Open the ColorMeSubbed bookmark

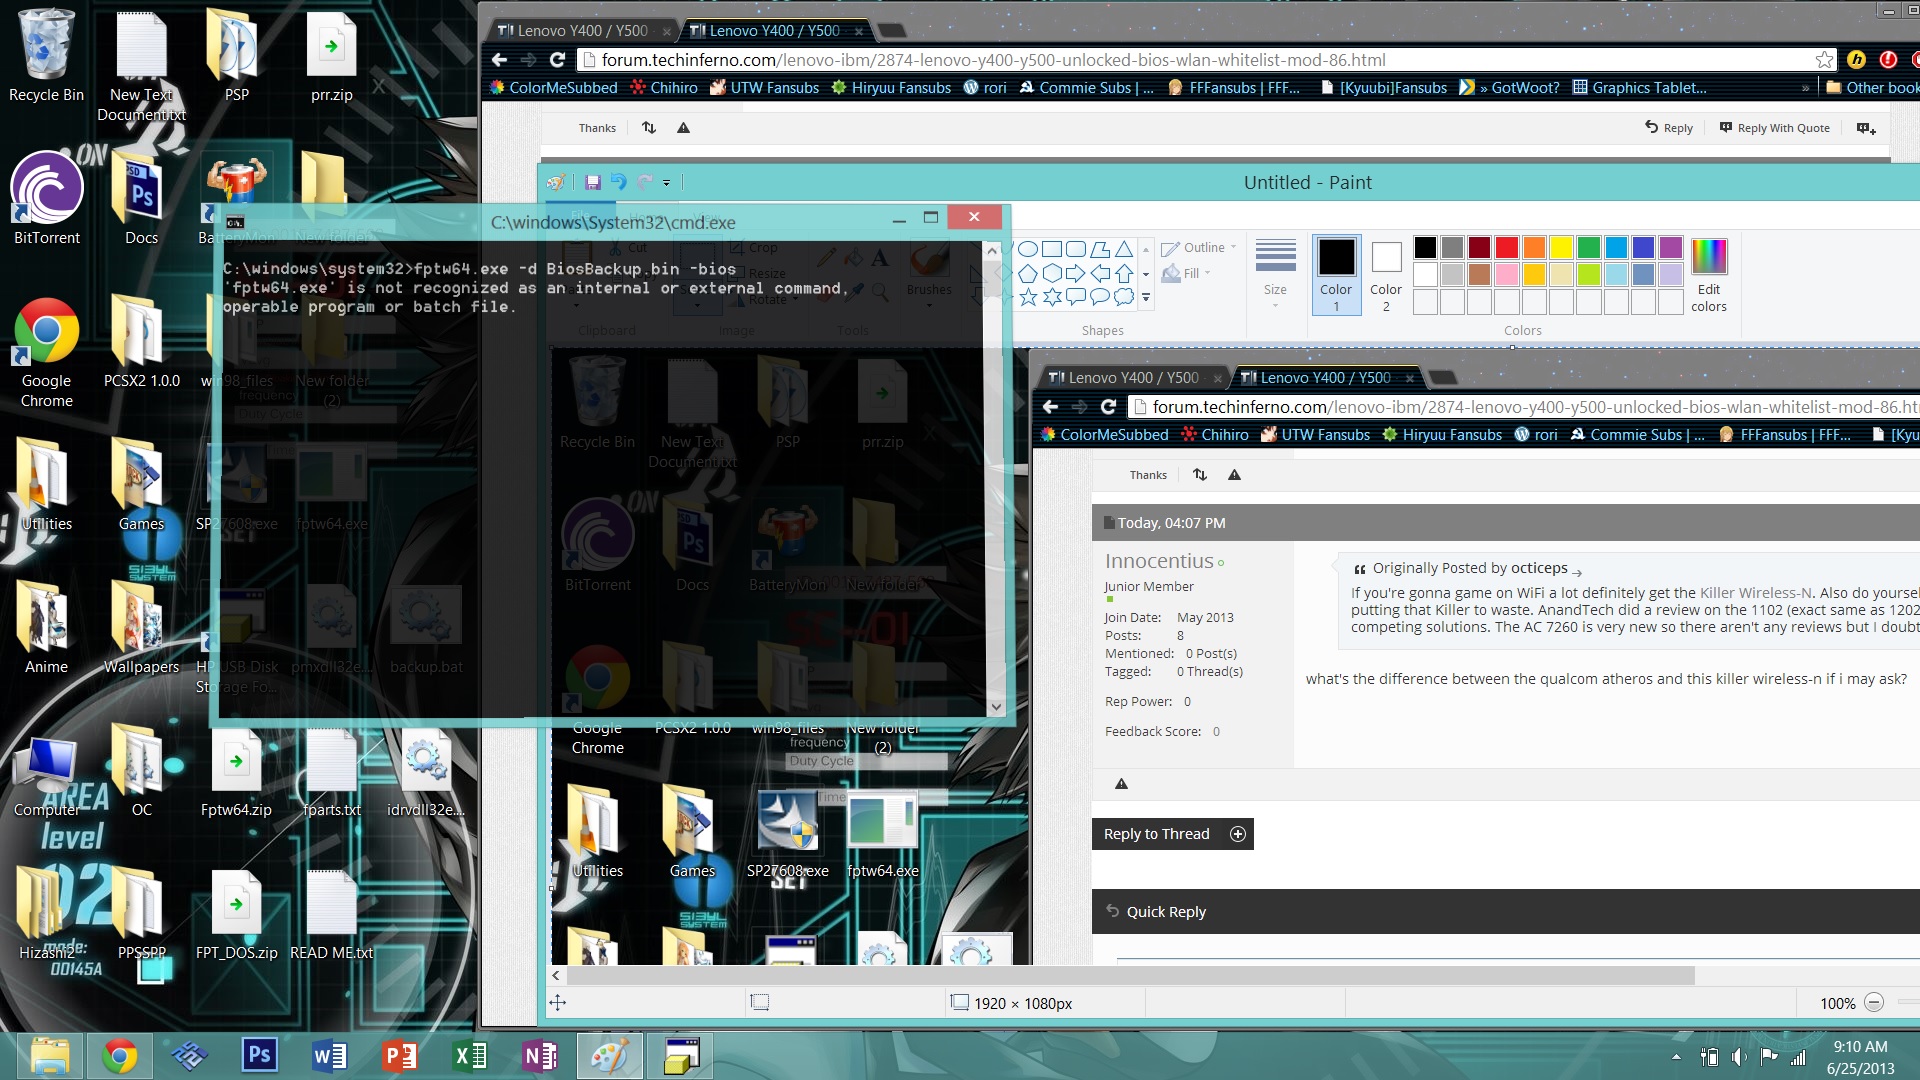553,88
